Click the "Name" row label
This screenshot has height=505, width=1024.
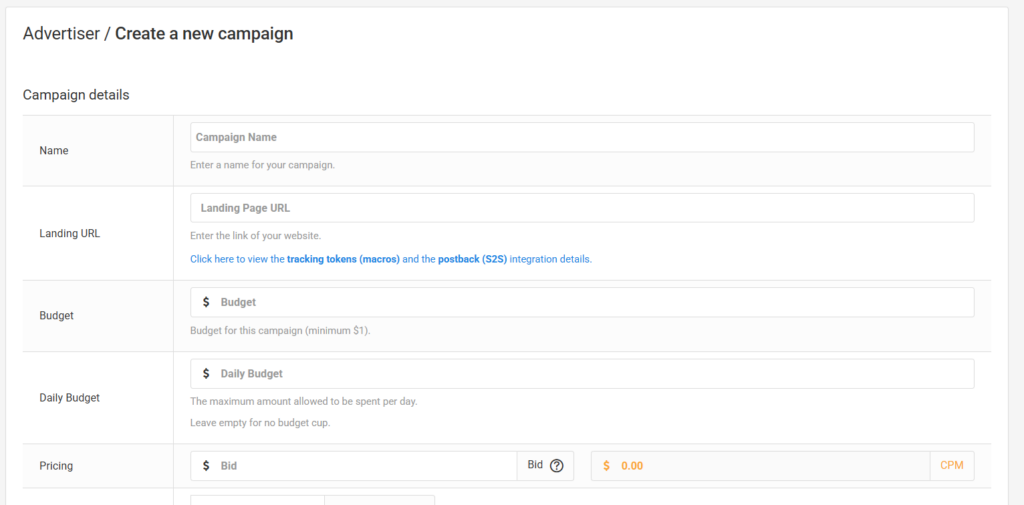coord(54,150)
